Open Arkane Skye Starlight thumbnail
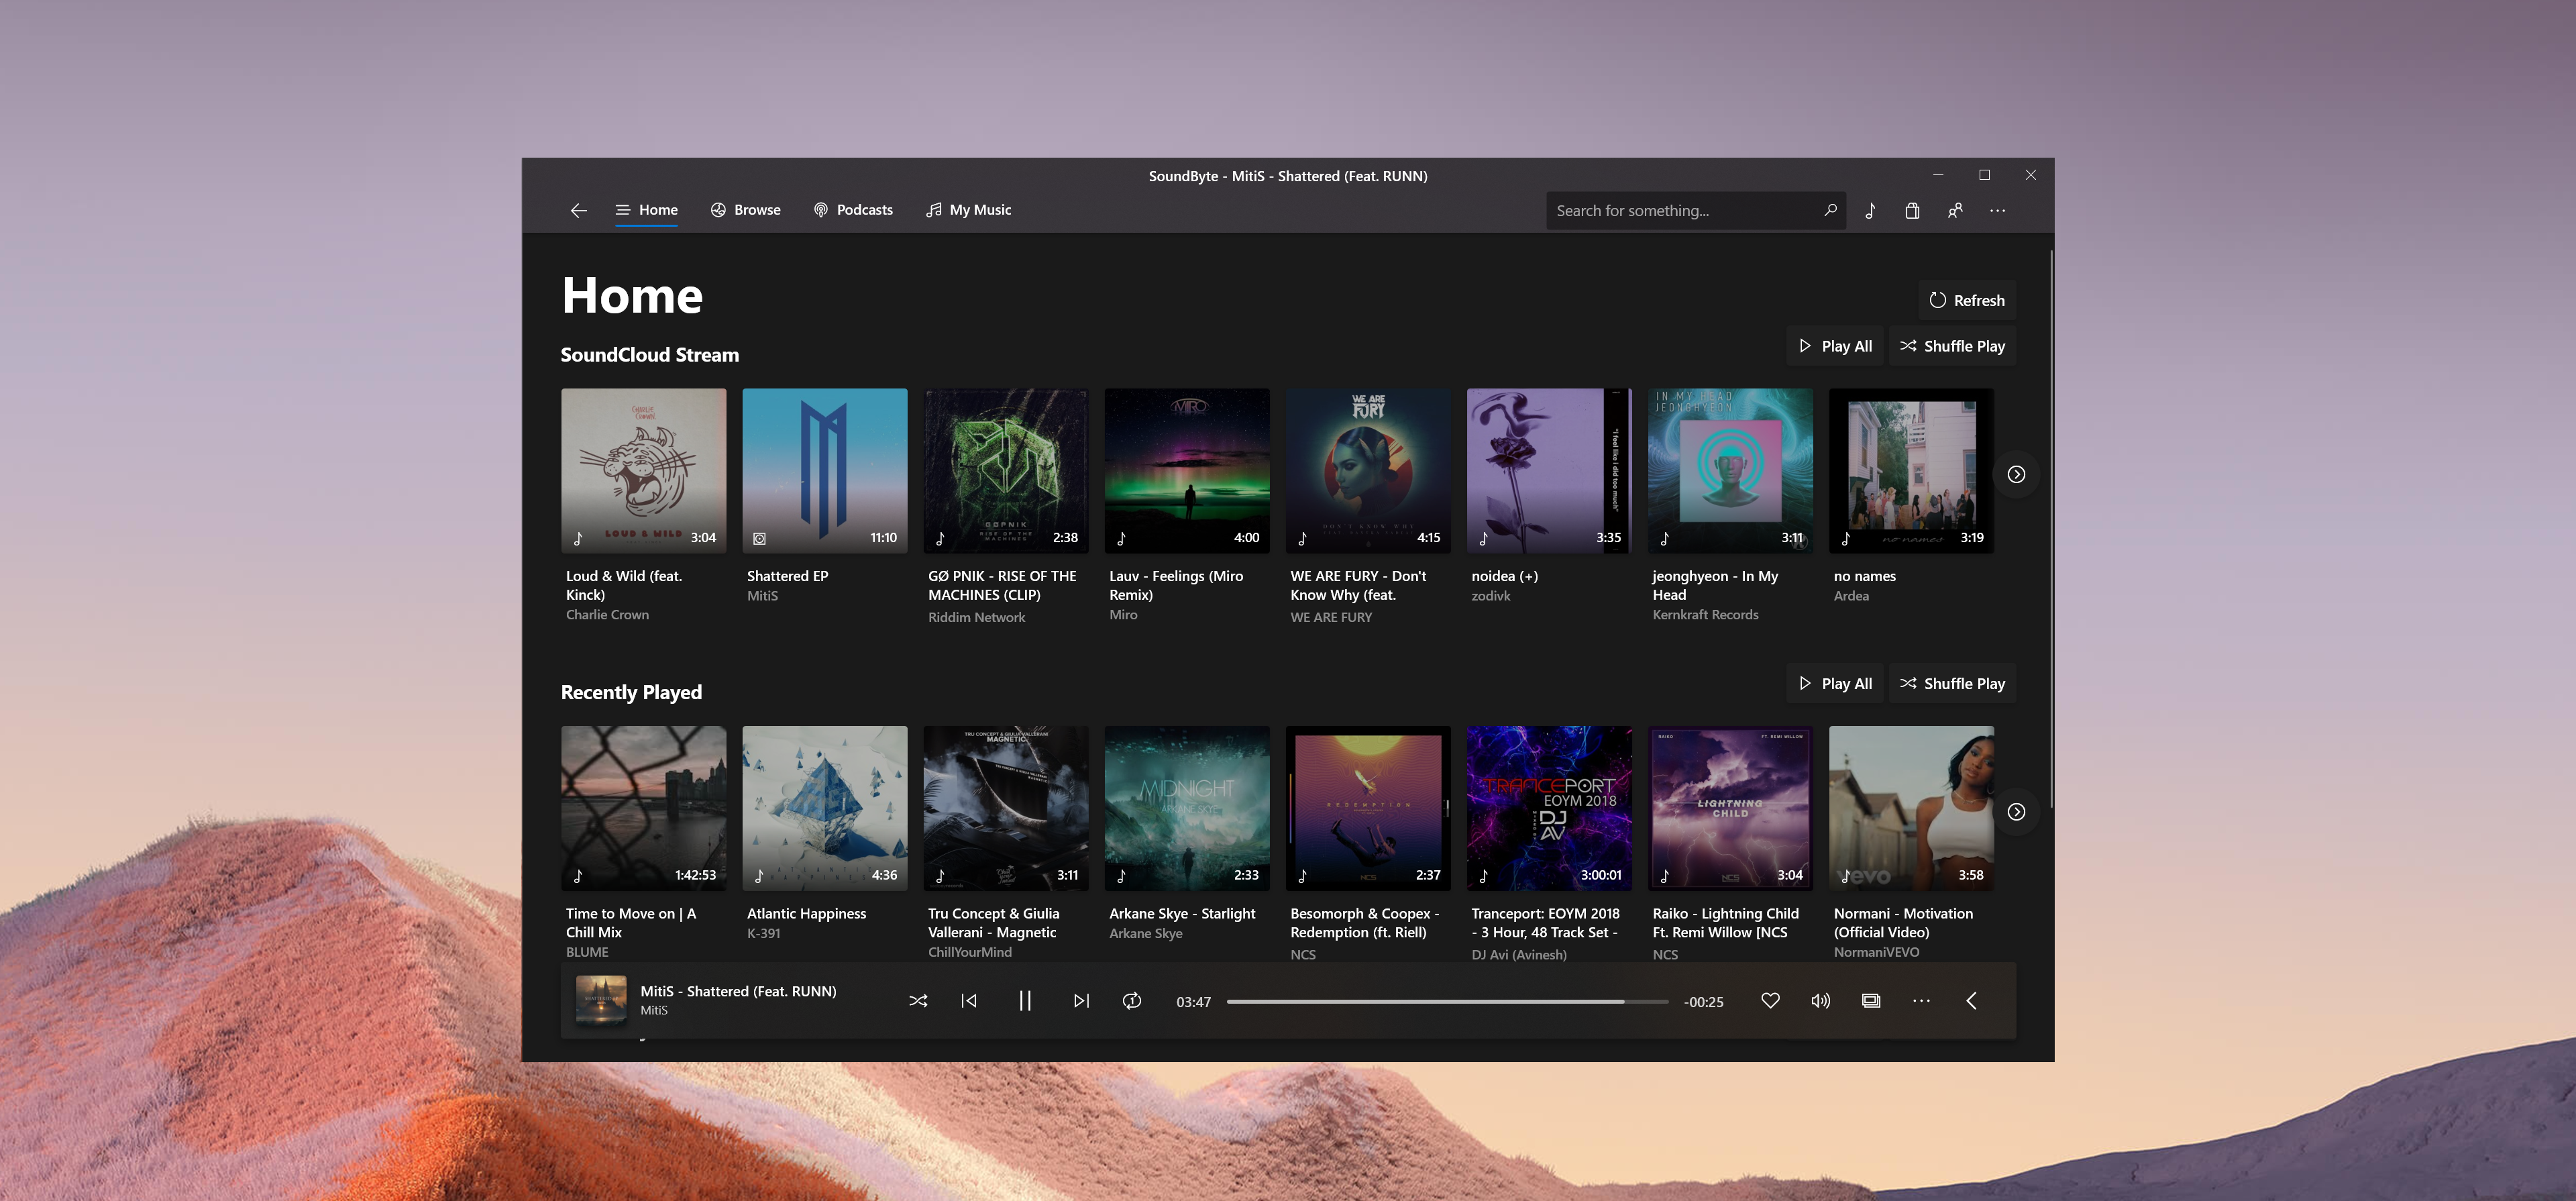 point(1187,809)
